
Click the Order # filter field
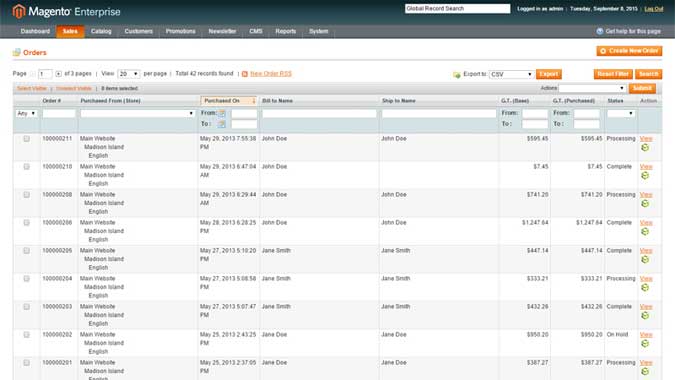[x=59, y=114]
